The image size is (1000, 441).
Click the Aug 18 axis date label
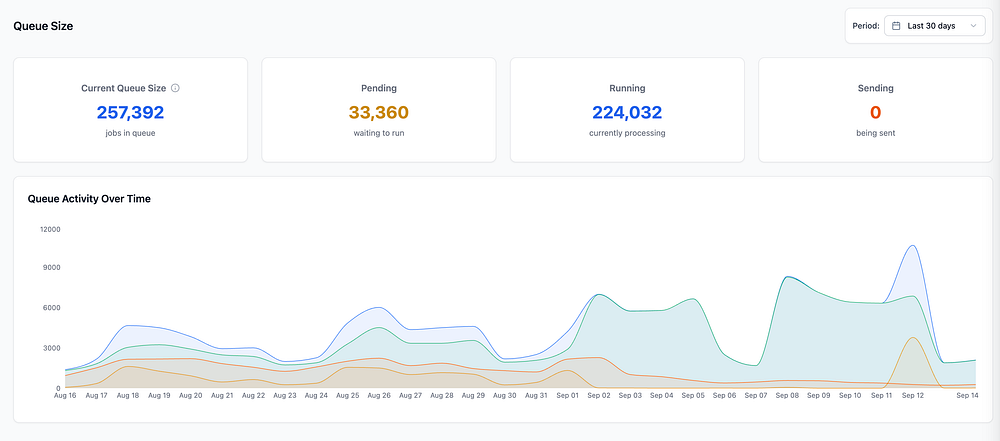click(x=128, y=396)
